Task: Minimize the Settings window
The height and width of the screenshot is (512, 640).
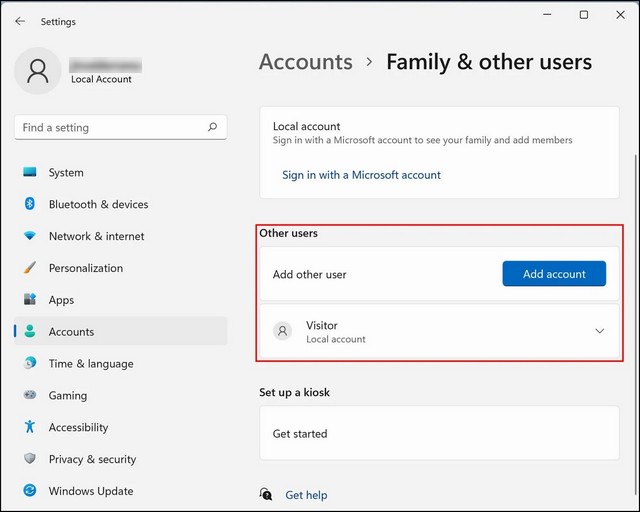Action: pyautogui.click(x=547, y=15)
